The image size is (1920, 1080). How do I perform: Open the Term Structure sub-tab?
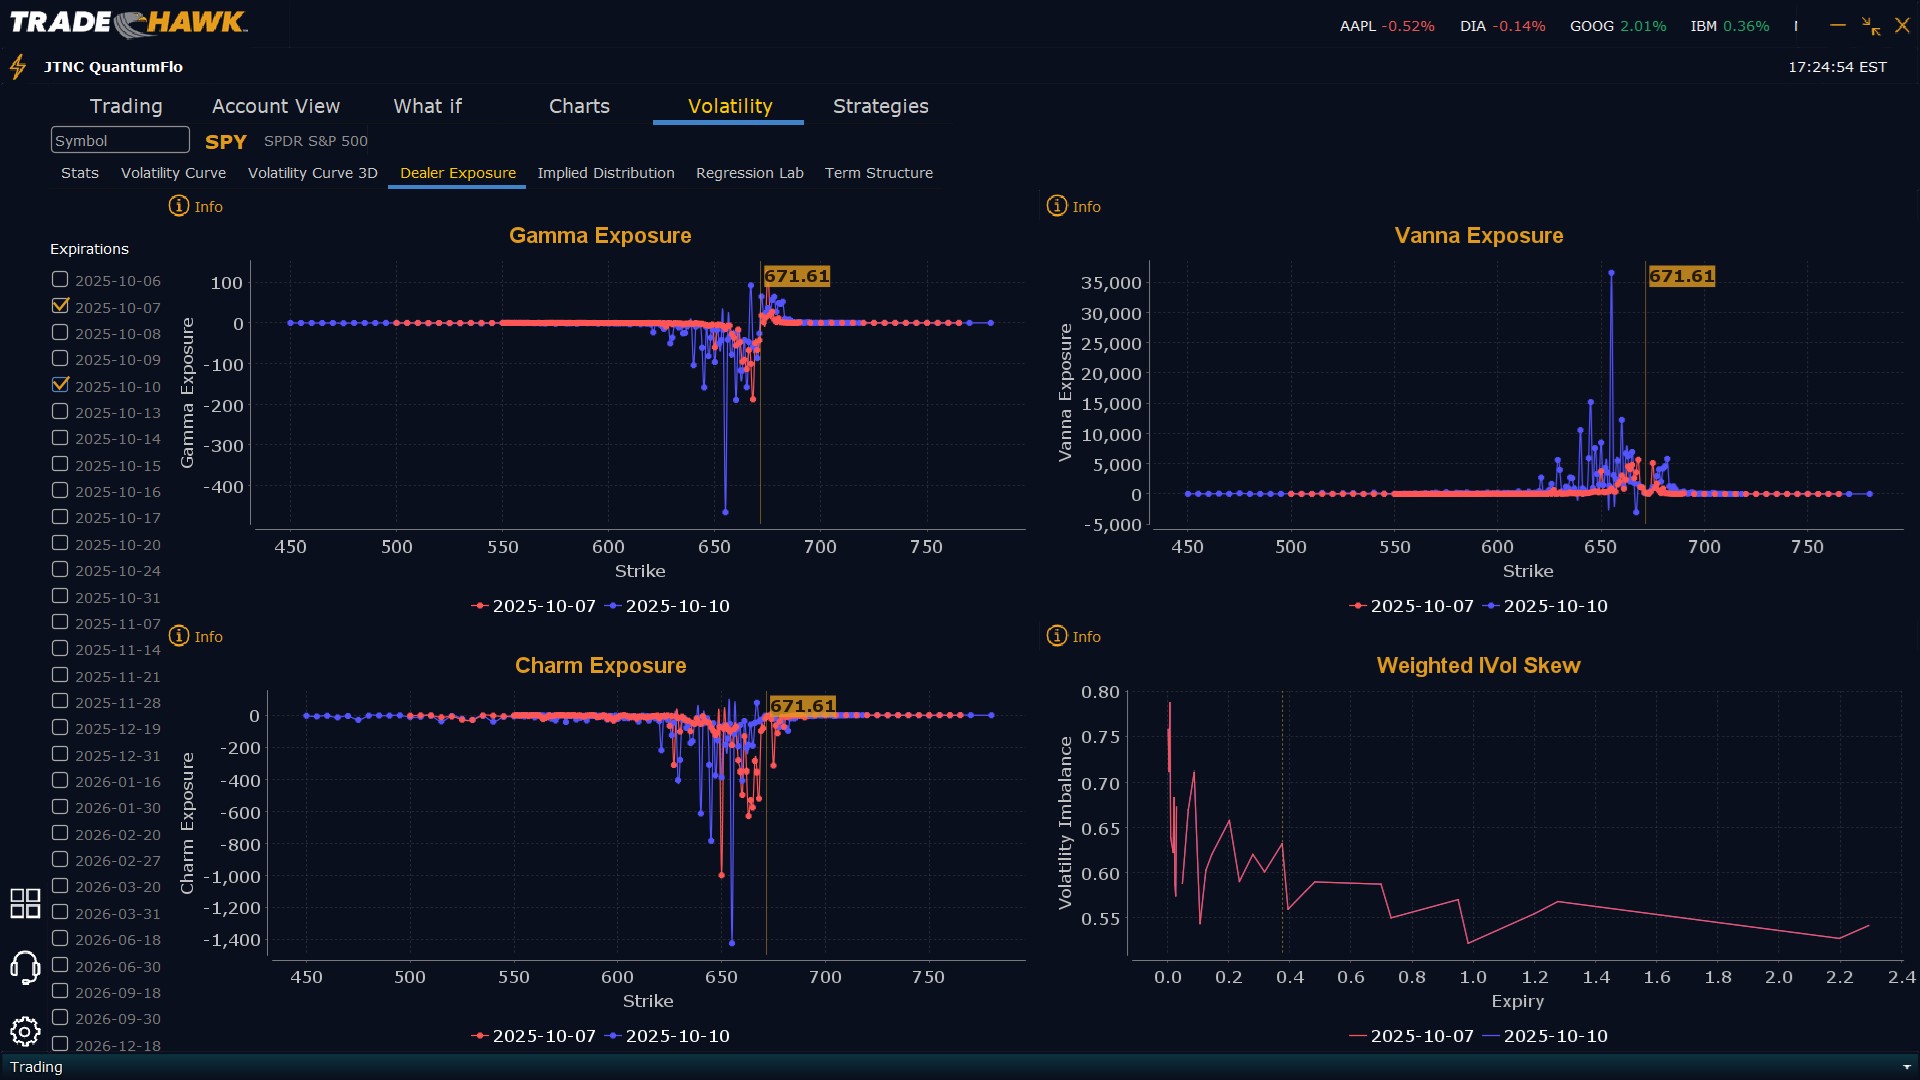[878, 173]
